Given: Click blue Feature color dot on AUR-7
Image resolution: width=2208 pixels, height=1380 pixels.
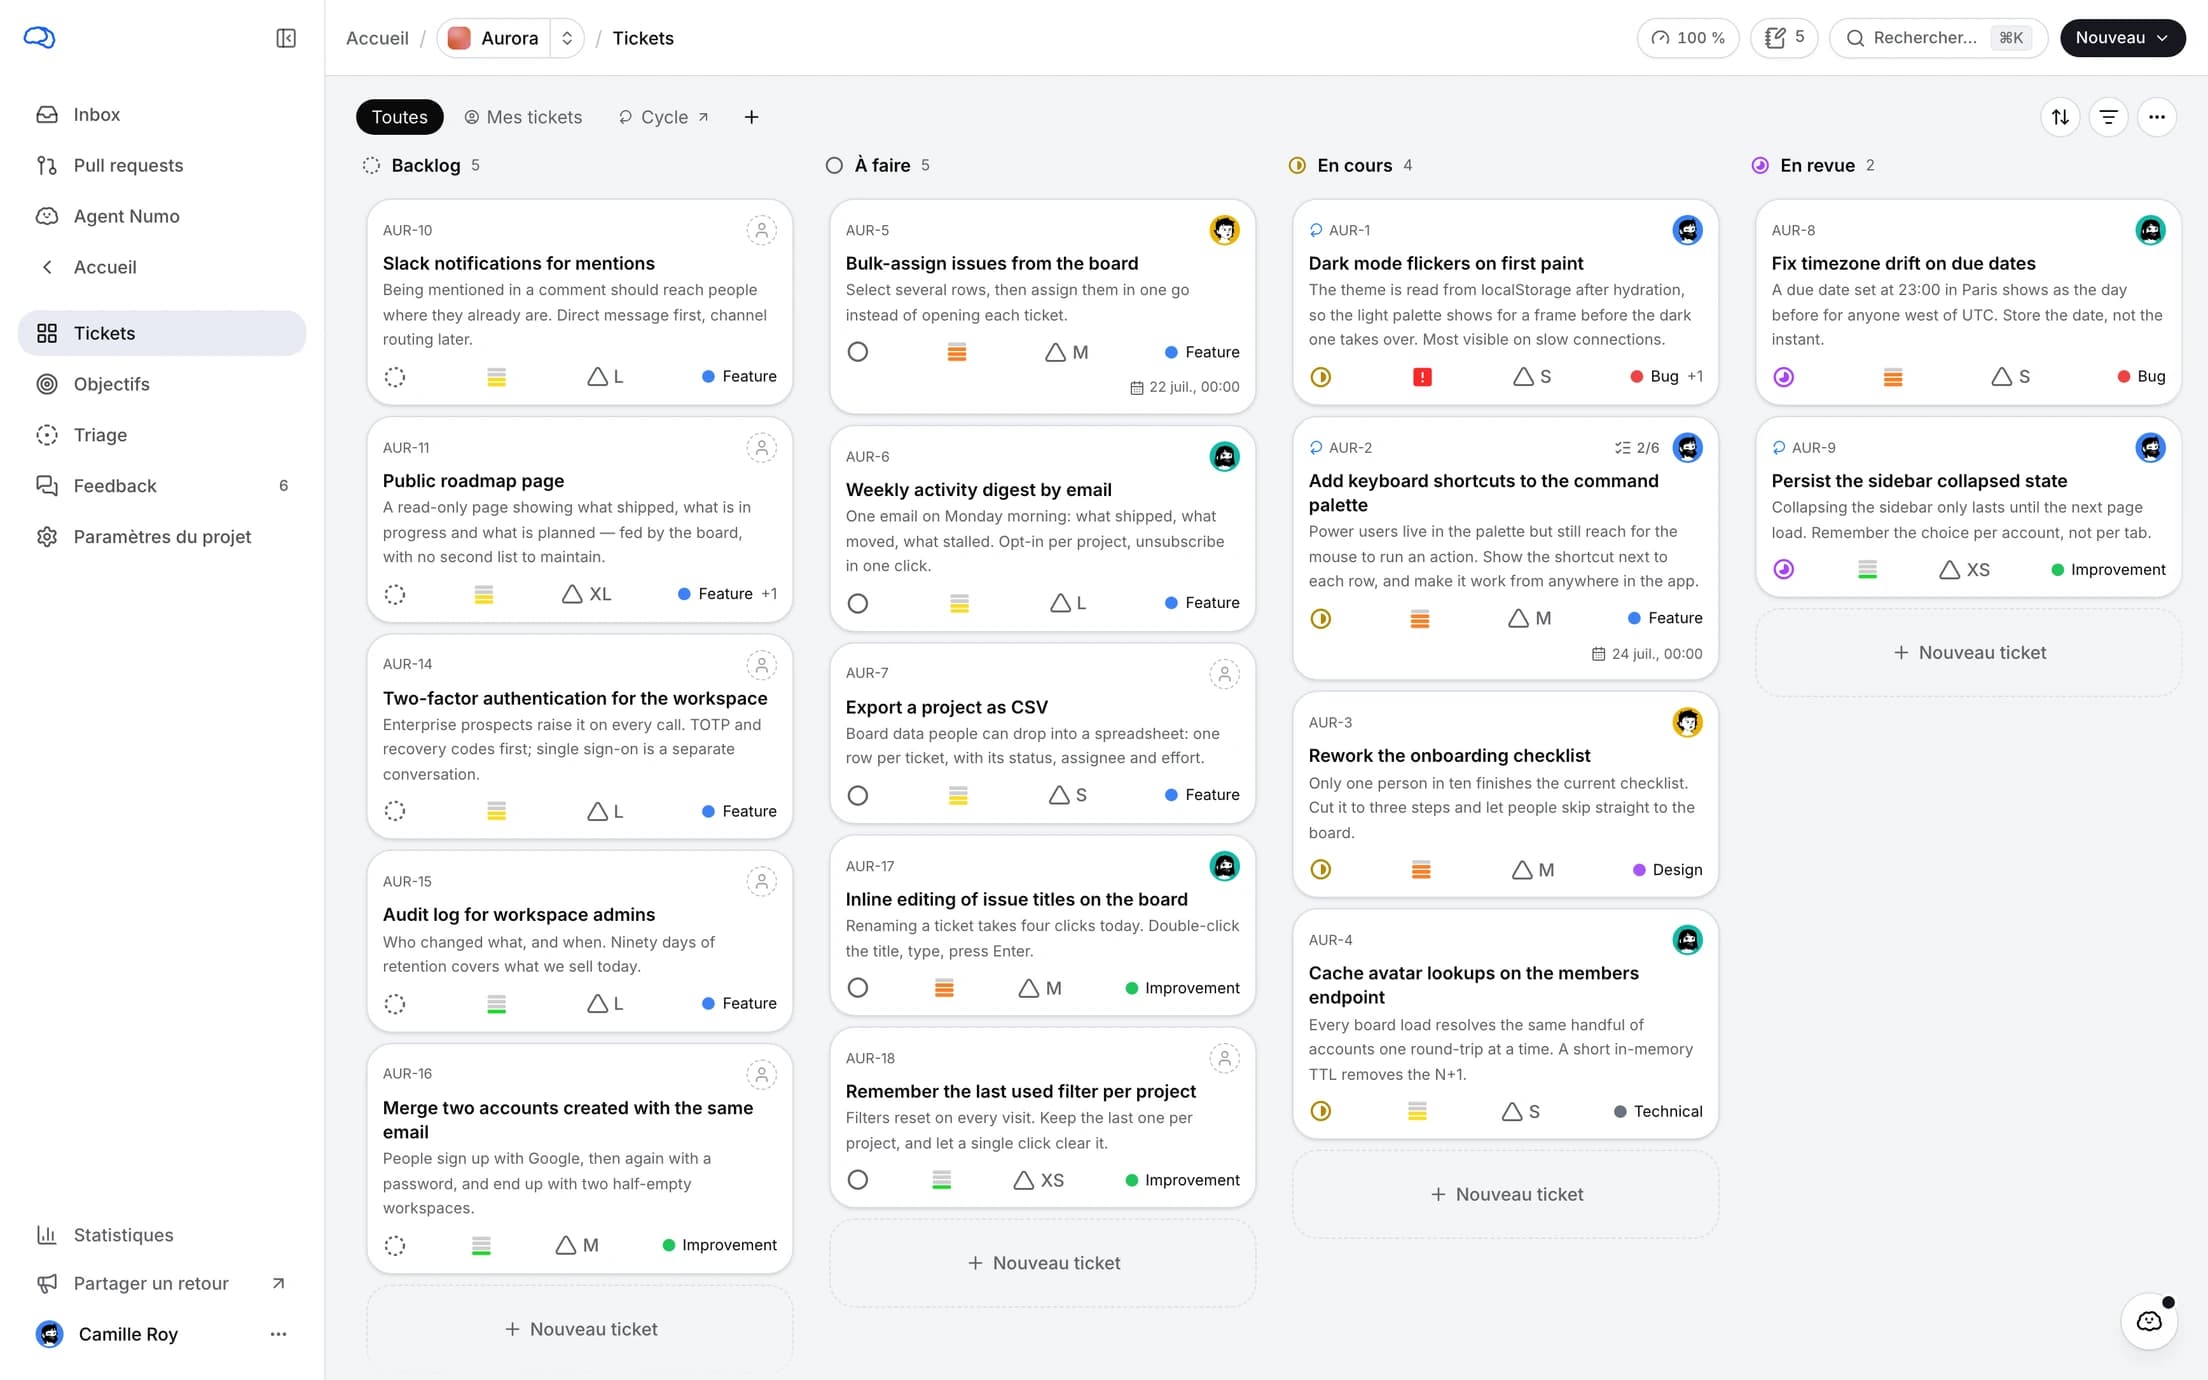Looking at the screenshot, I should 1171,795.
